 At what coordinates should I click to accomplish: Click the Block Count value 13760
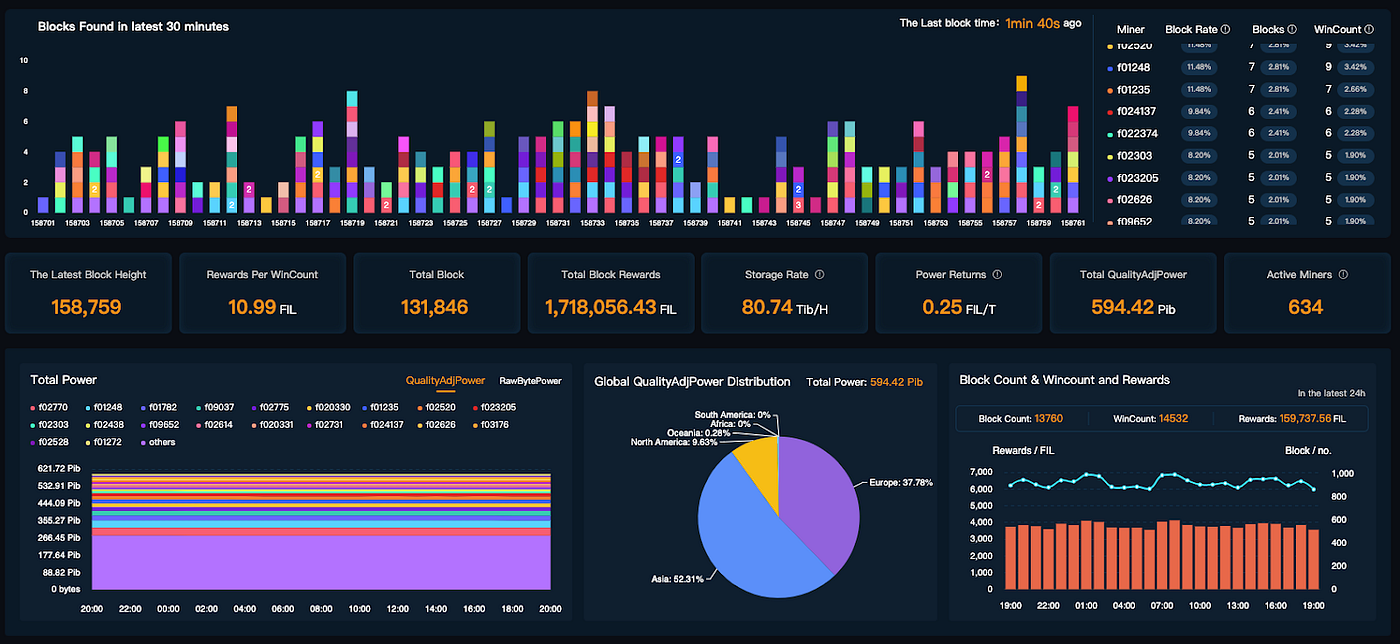(x=1048, y=418)
